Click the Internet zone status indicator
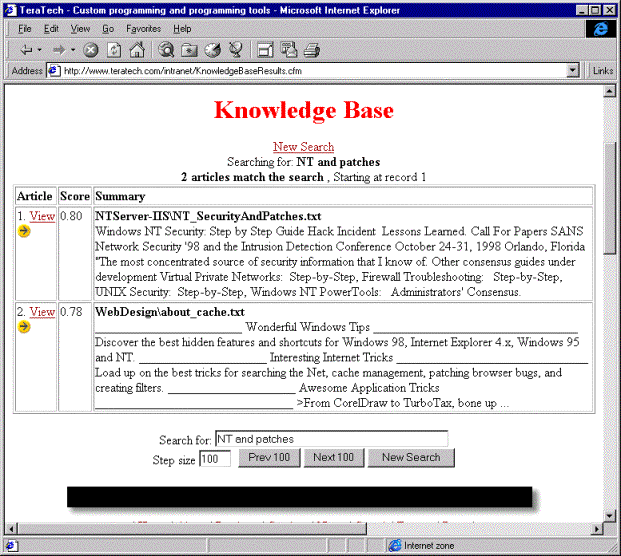 coord(422,546)
